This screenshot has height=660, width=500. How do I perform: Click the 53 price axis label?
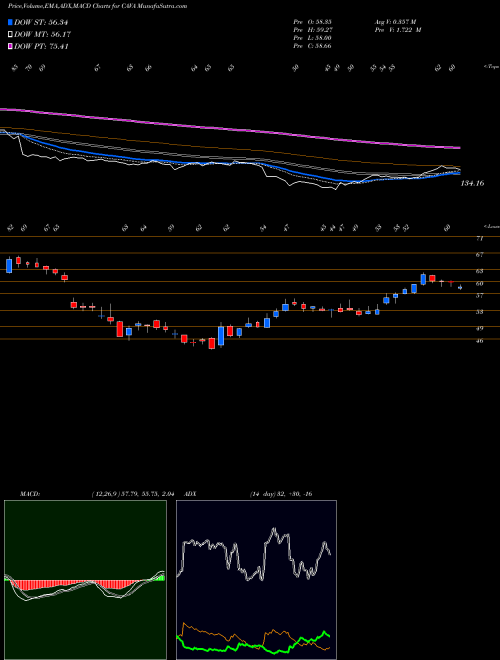point(479,312)
